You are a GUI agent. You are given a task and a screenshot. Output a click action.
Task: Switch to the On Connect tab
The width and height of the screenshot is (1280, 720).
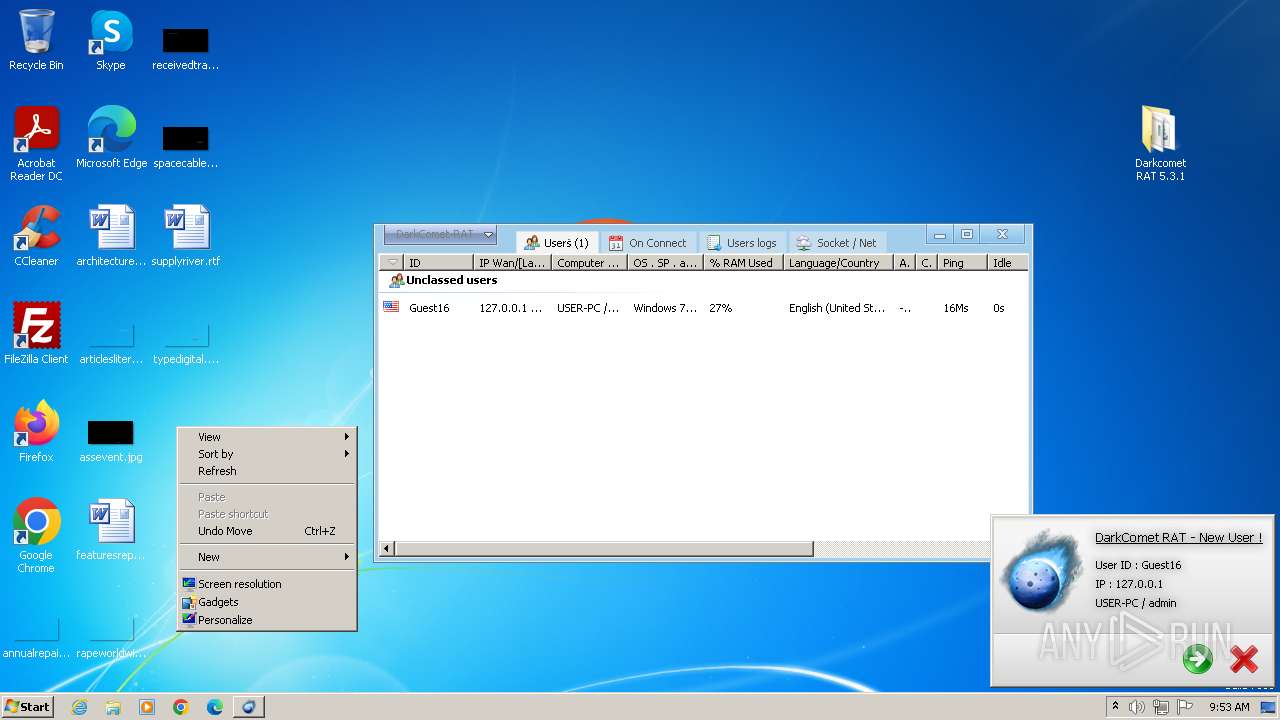[x=647, y=243]
